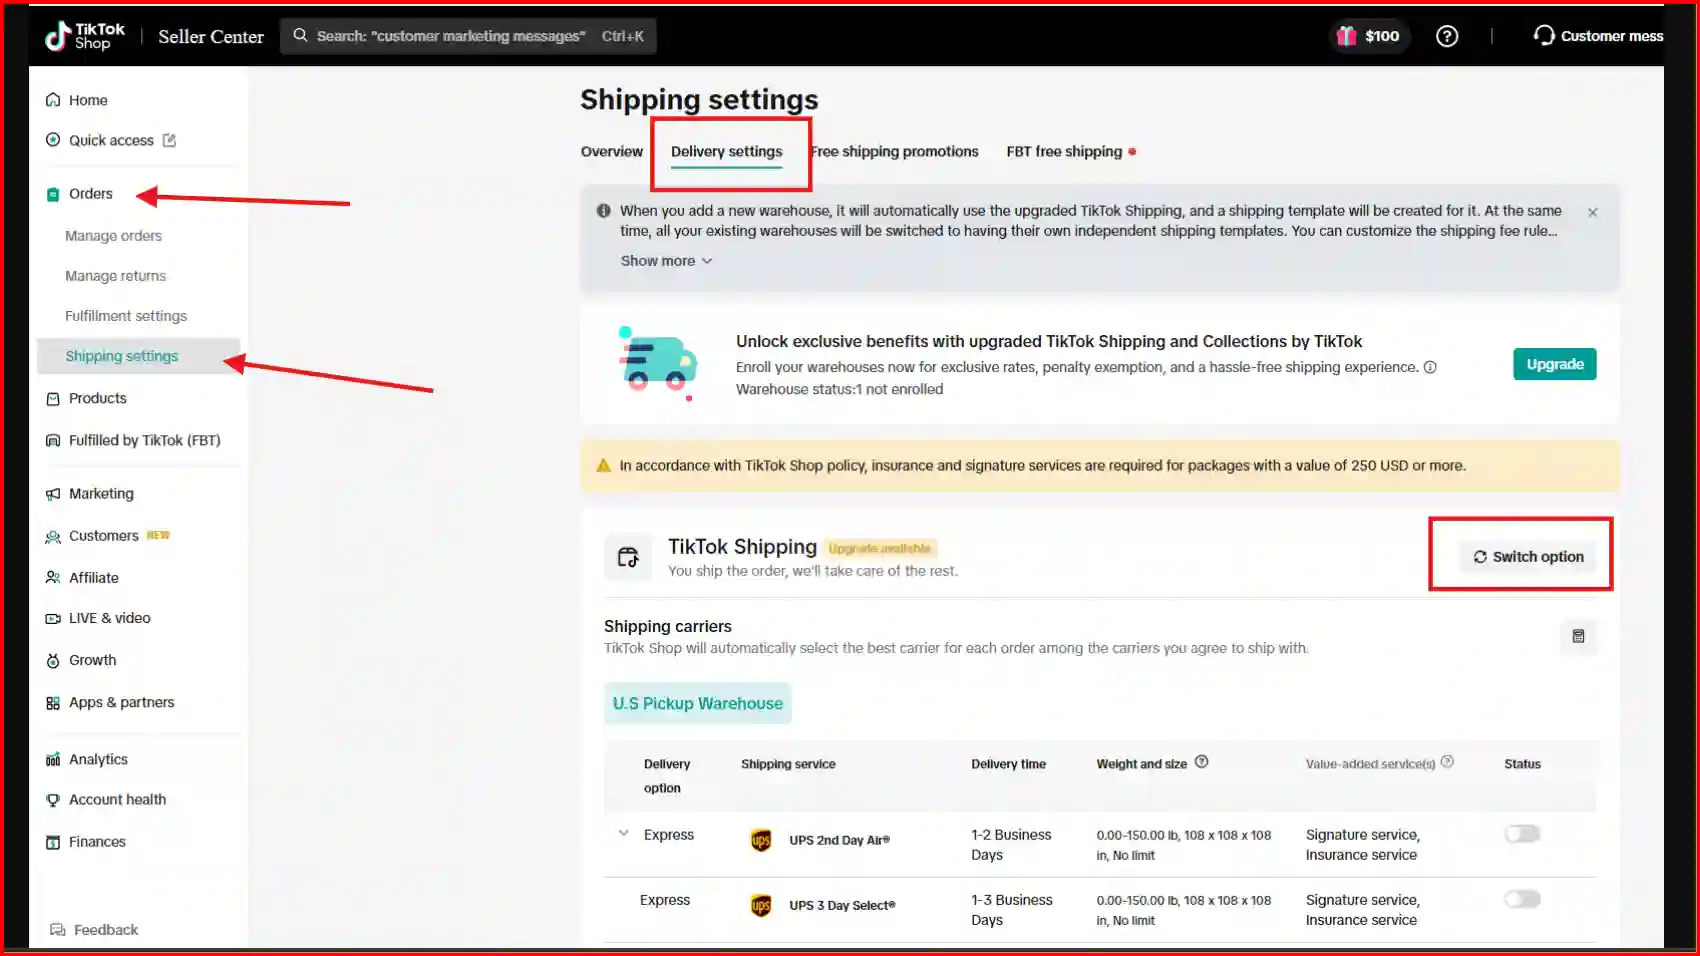The width and height of the screenshot is (1700, 956).
Task: Click the Home sidebar icon
Action: pos(53,100)
